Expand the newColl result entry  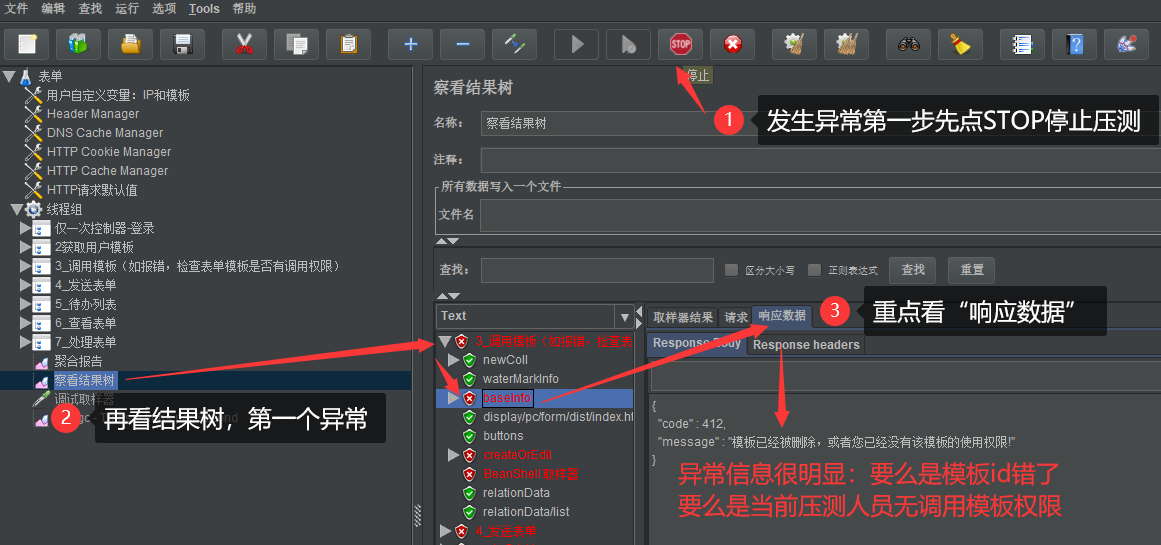pos(454,360)
